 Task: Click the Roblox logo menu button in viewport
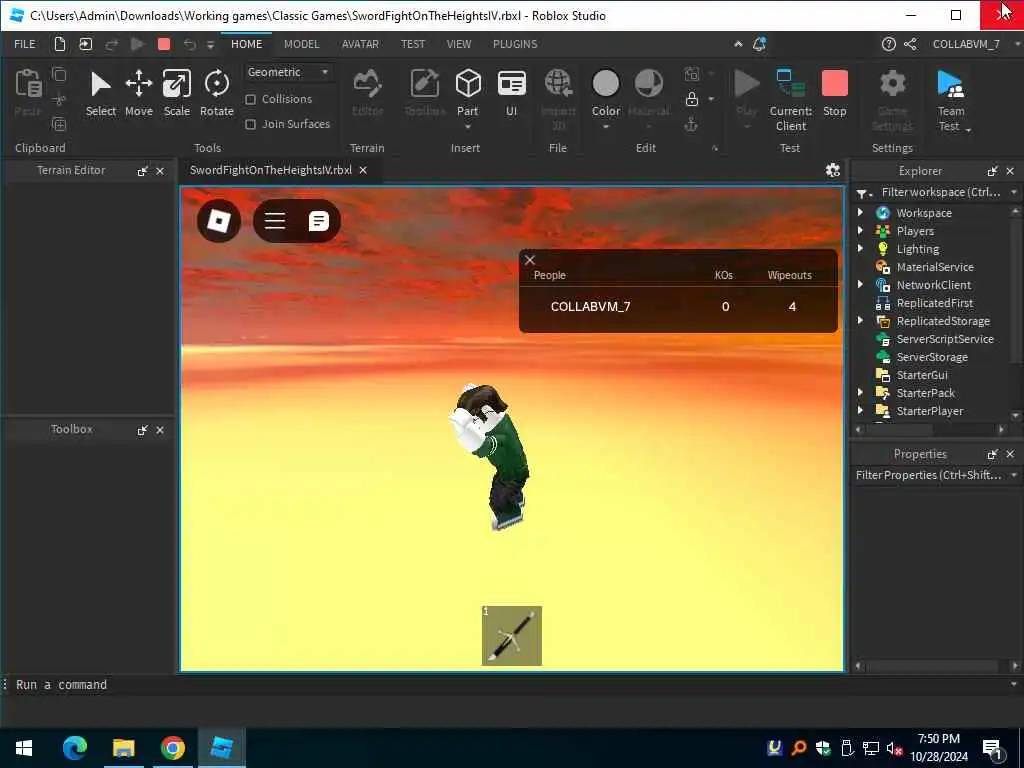(219, 221)
